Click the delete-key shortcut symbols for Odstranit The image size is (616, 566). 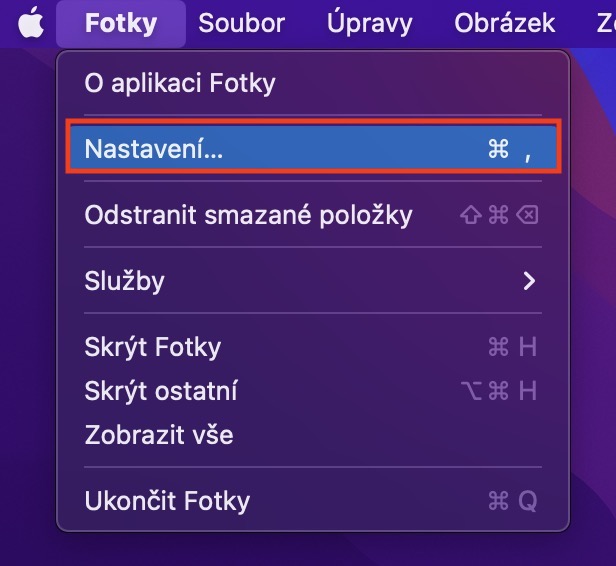pos(512,215)
